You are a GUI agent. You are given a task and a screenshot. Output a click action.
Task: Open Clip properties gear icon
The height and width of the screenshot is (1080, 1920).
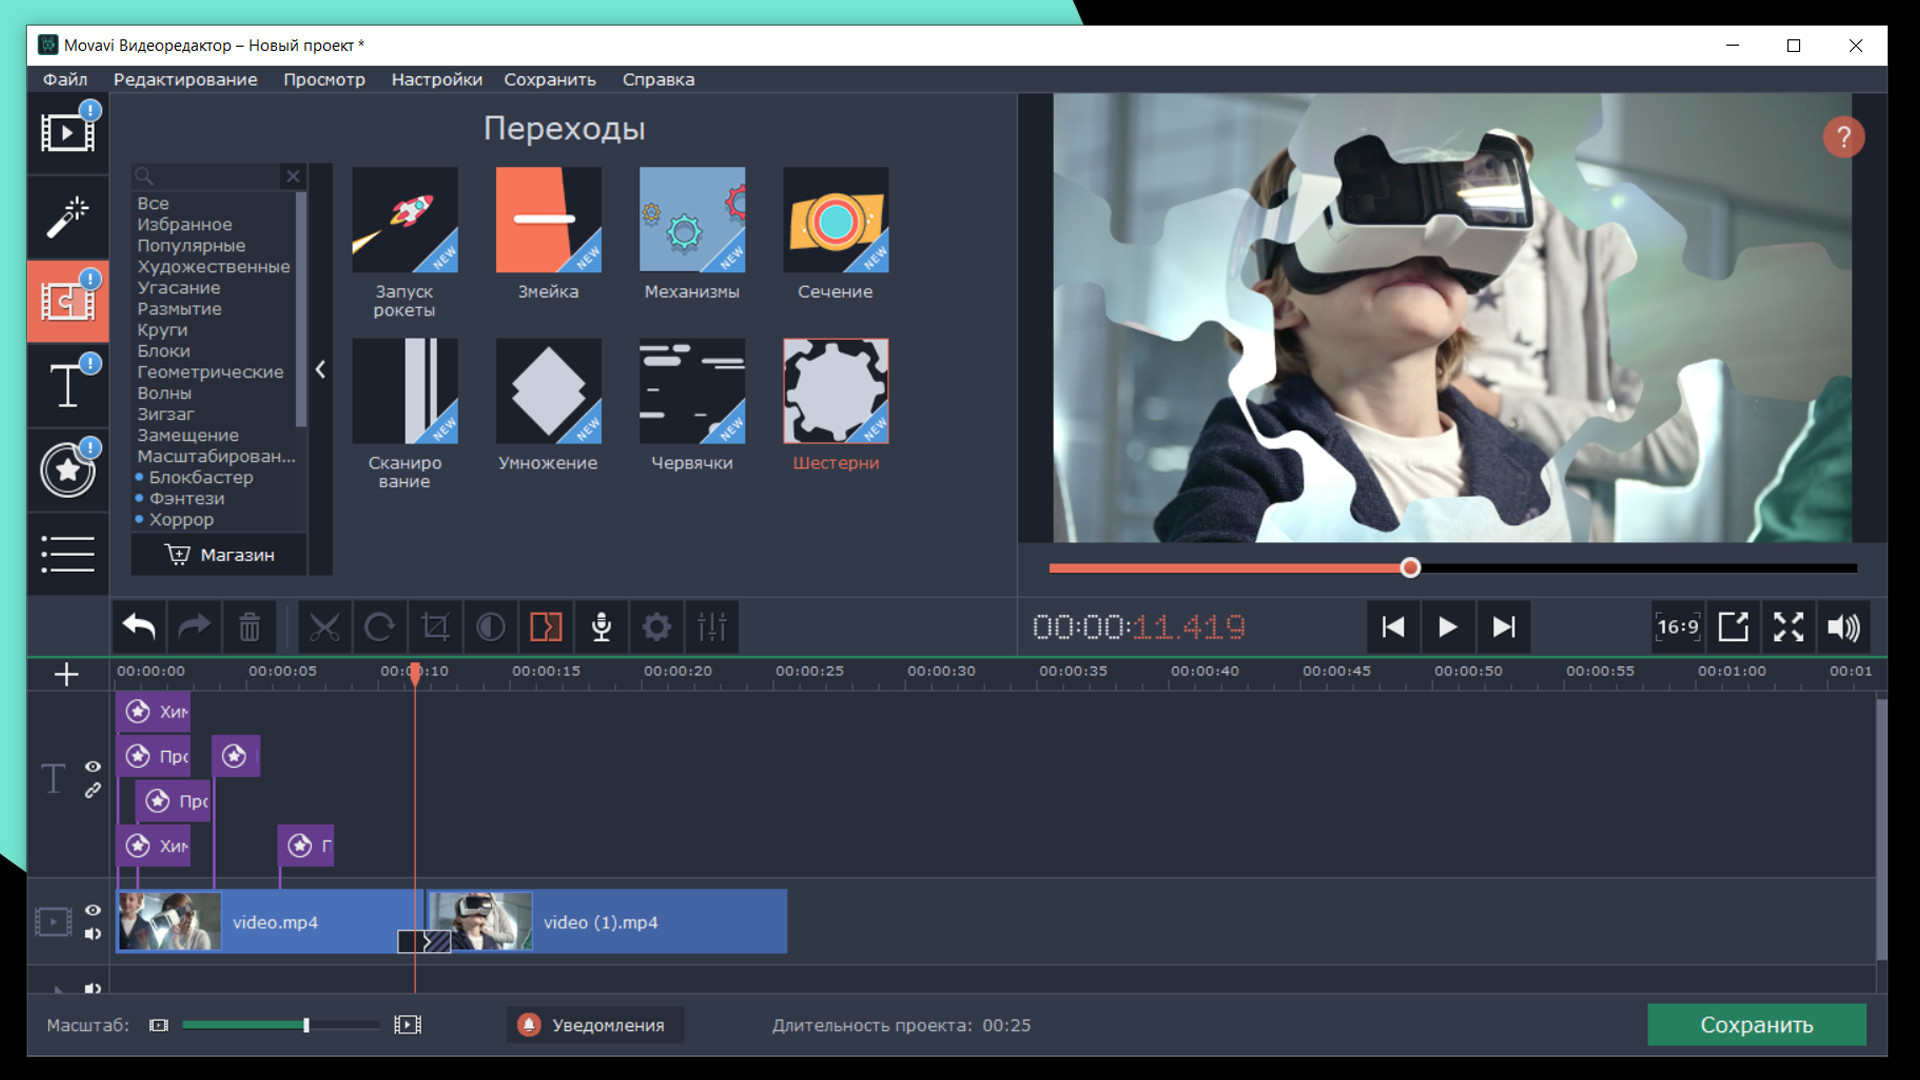point(656,627)
